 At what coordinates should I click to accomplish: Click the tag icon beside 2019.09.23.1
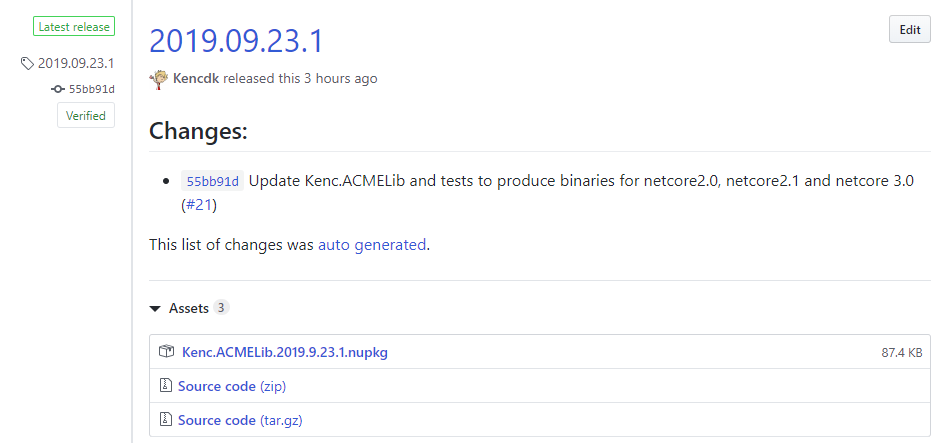click(27, 63)
